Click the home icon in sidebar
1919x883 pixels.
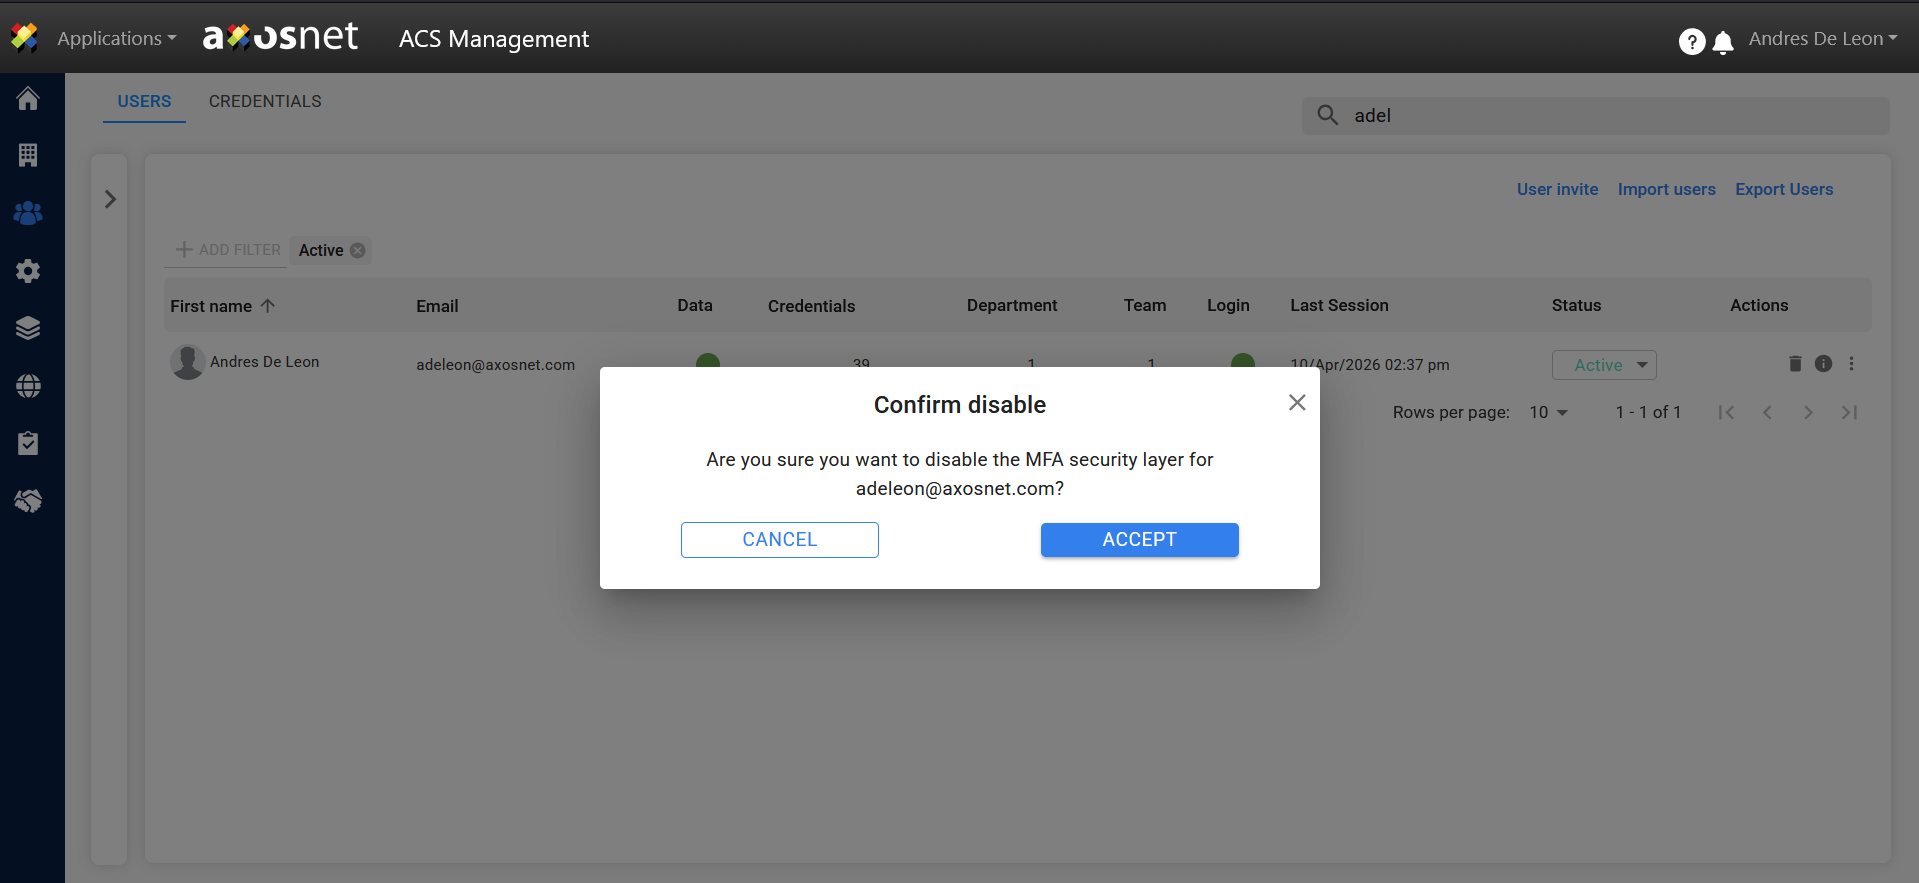[x=28, y=99]
